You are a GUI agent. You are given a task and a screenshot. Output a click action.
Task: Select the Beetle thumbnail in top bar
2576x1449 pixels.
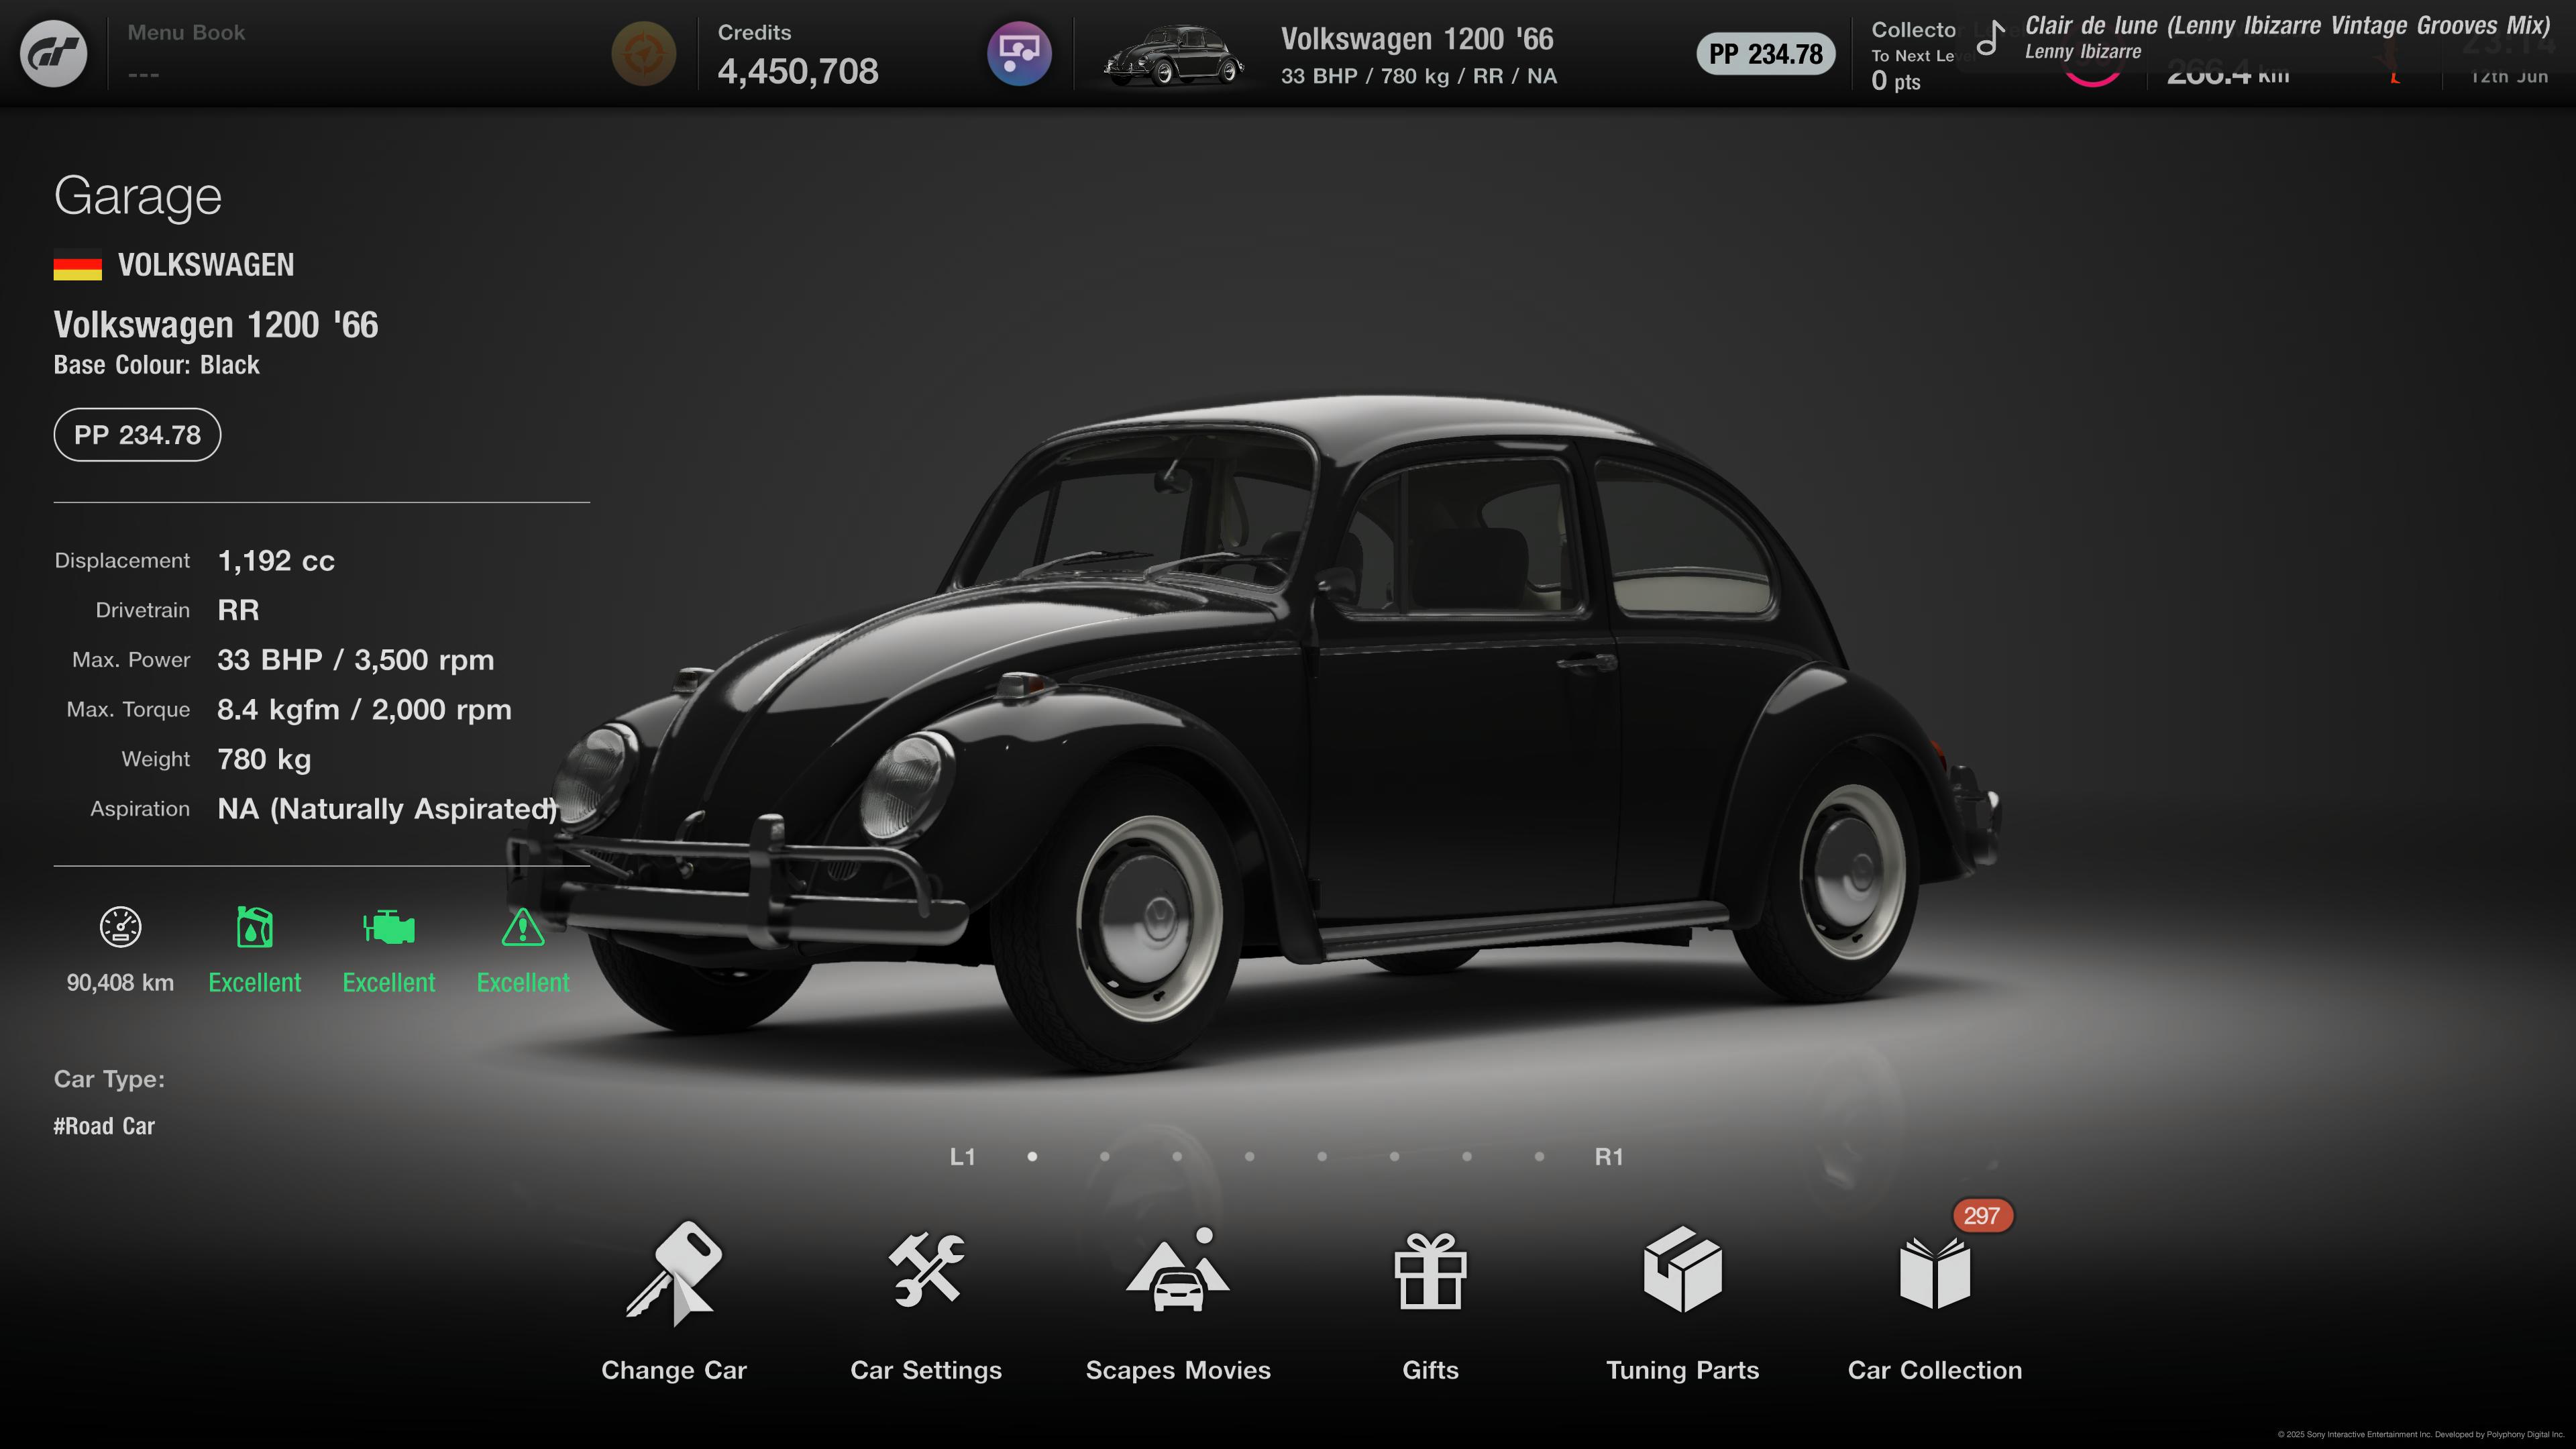pyautogui.click(x=1174, y=55)
